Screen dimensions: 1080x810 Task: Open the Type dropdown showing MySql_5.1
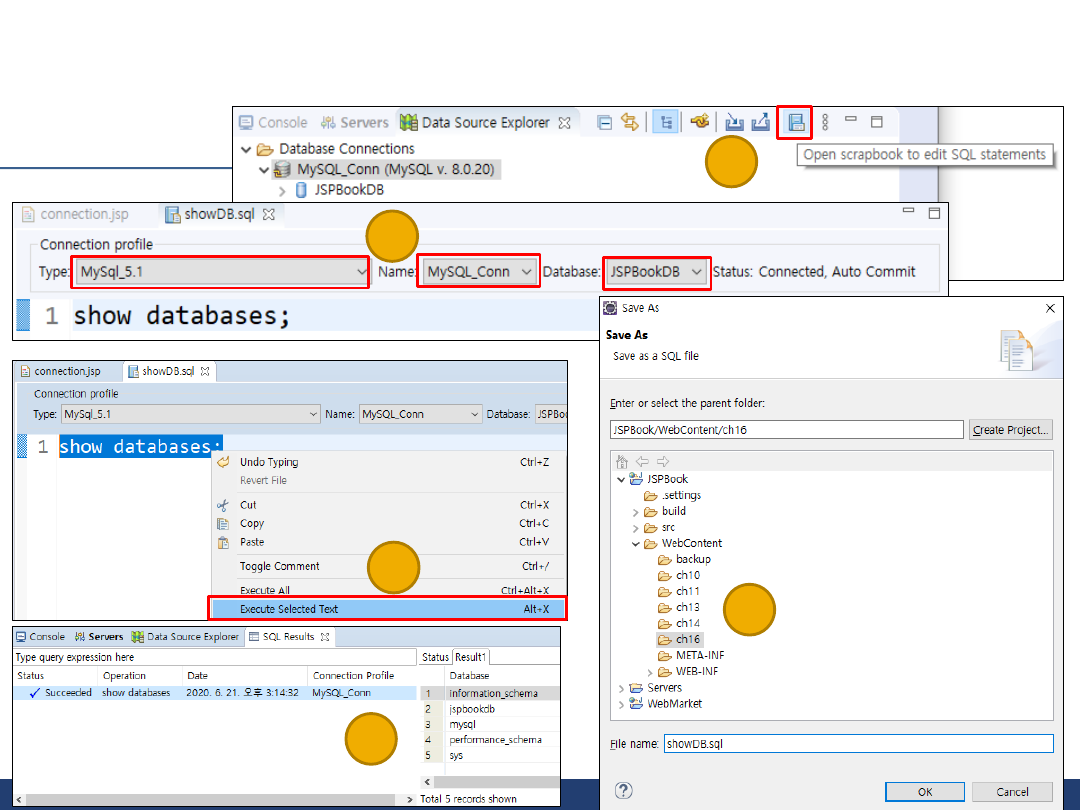pyautogui.click(x=220, y=272)
